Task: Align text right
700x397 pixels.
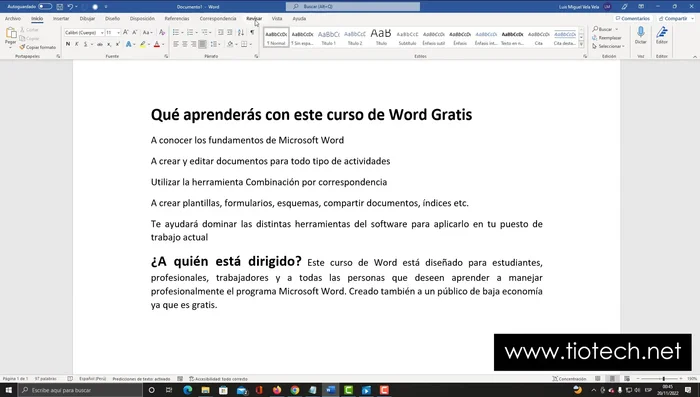Action: (x=193, y=44)
